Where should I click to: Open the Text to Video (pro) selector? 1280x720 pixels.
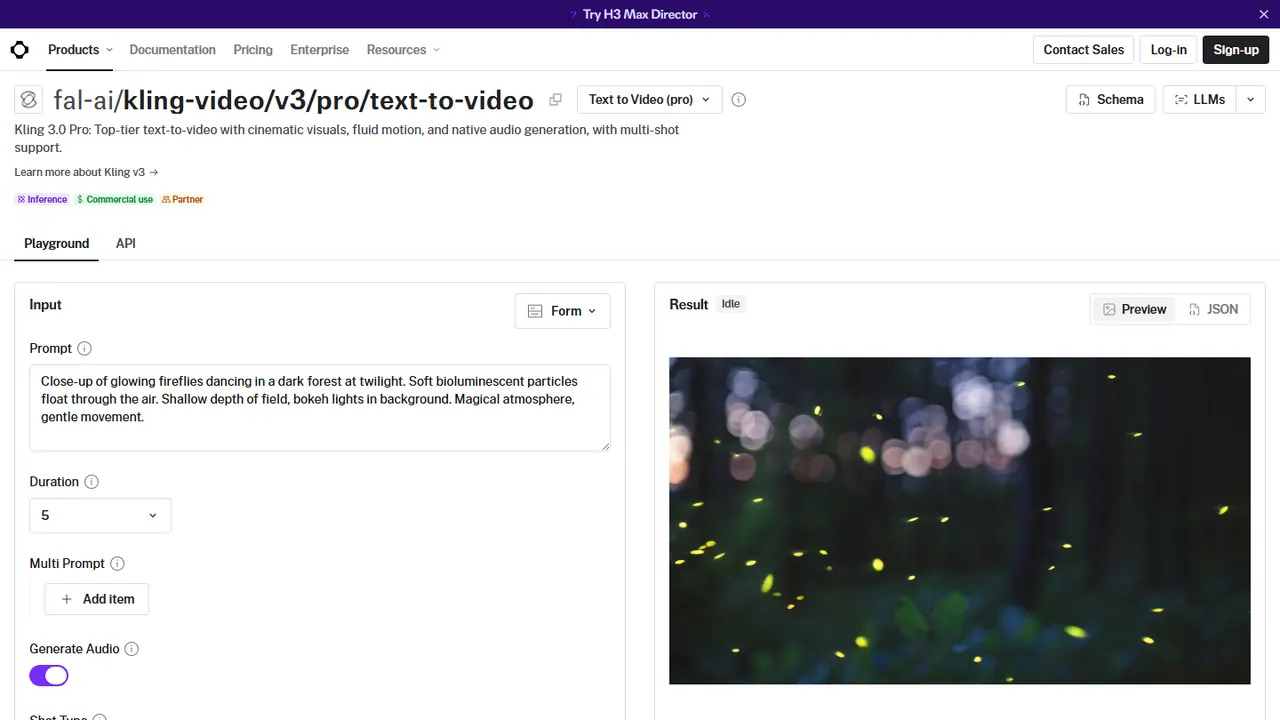pyautogui.click(x=649, y=100)
